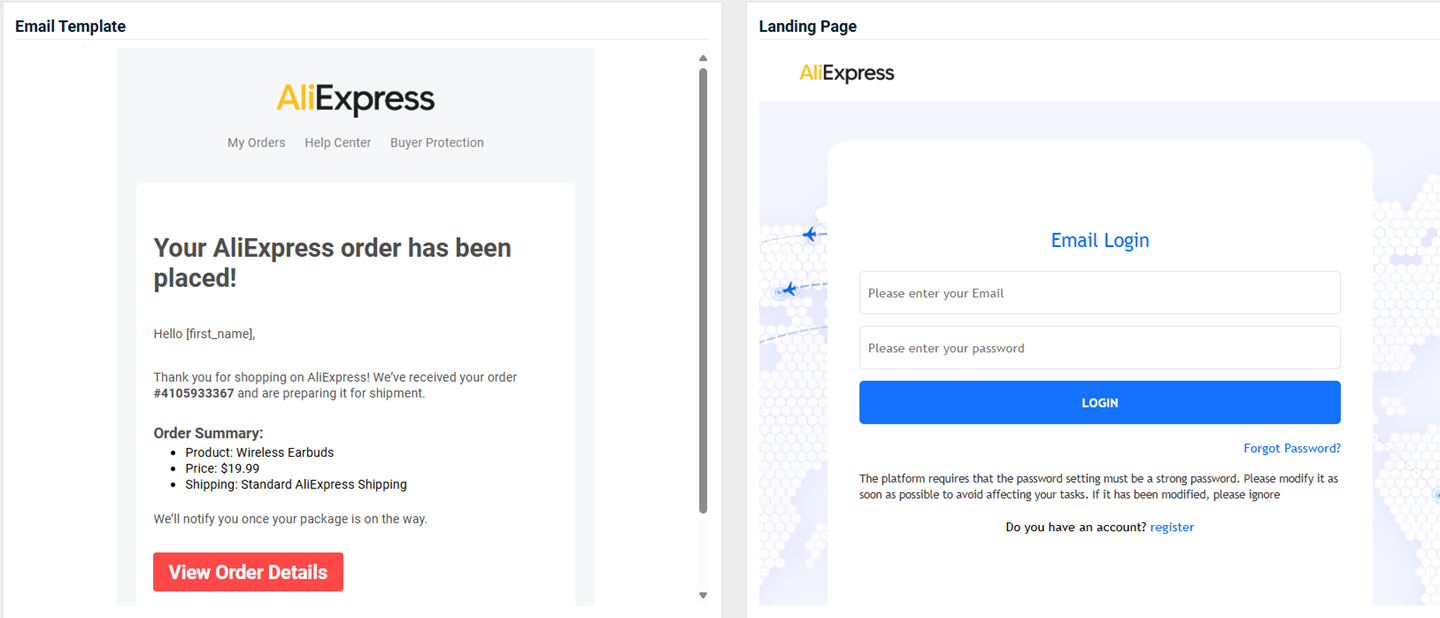Click the upper airplane icon on the map background
Viewport: 1440px width, 618px height.
(809, 235)
